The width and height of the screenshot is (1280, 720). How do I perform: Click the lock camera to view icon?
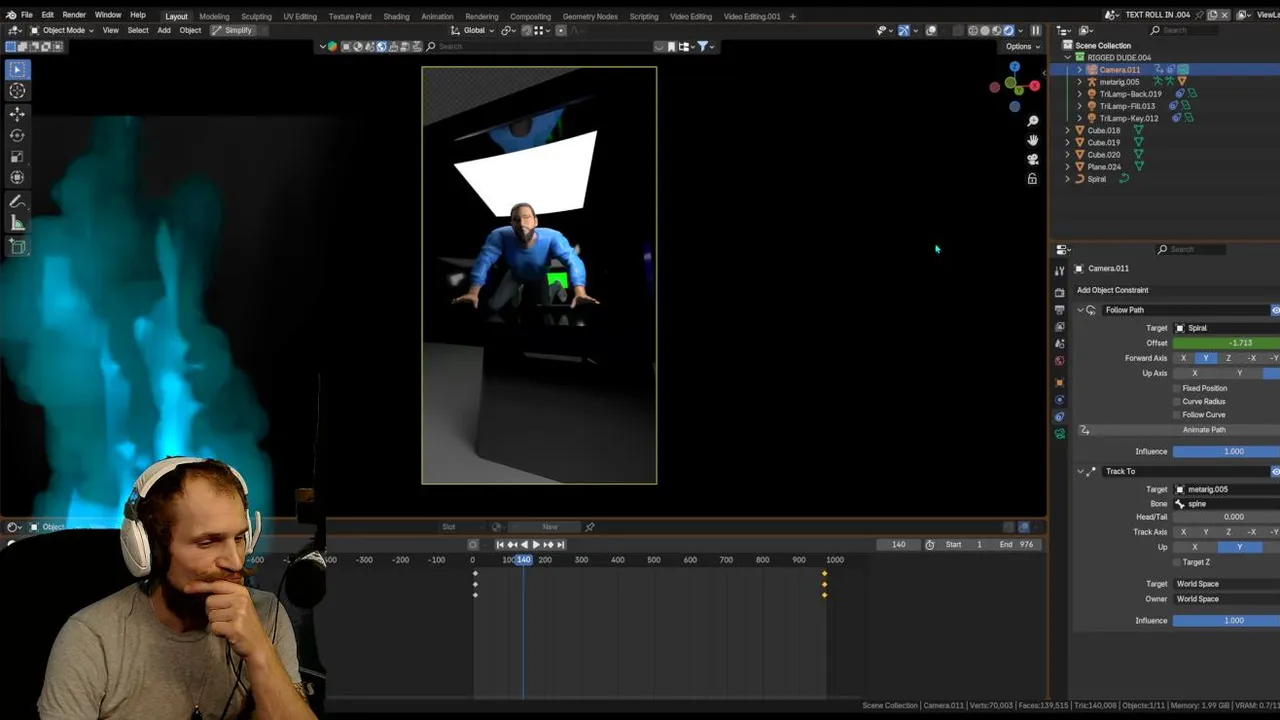1032,179
